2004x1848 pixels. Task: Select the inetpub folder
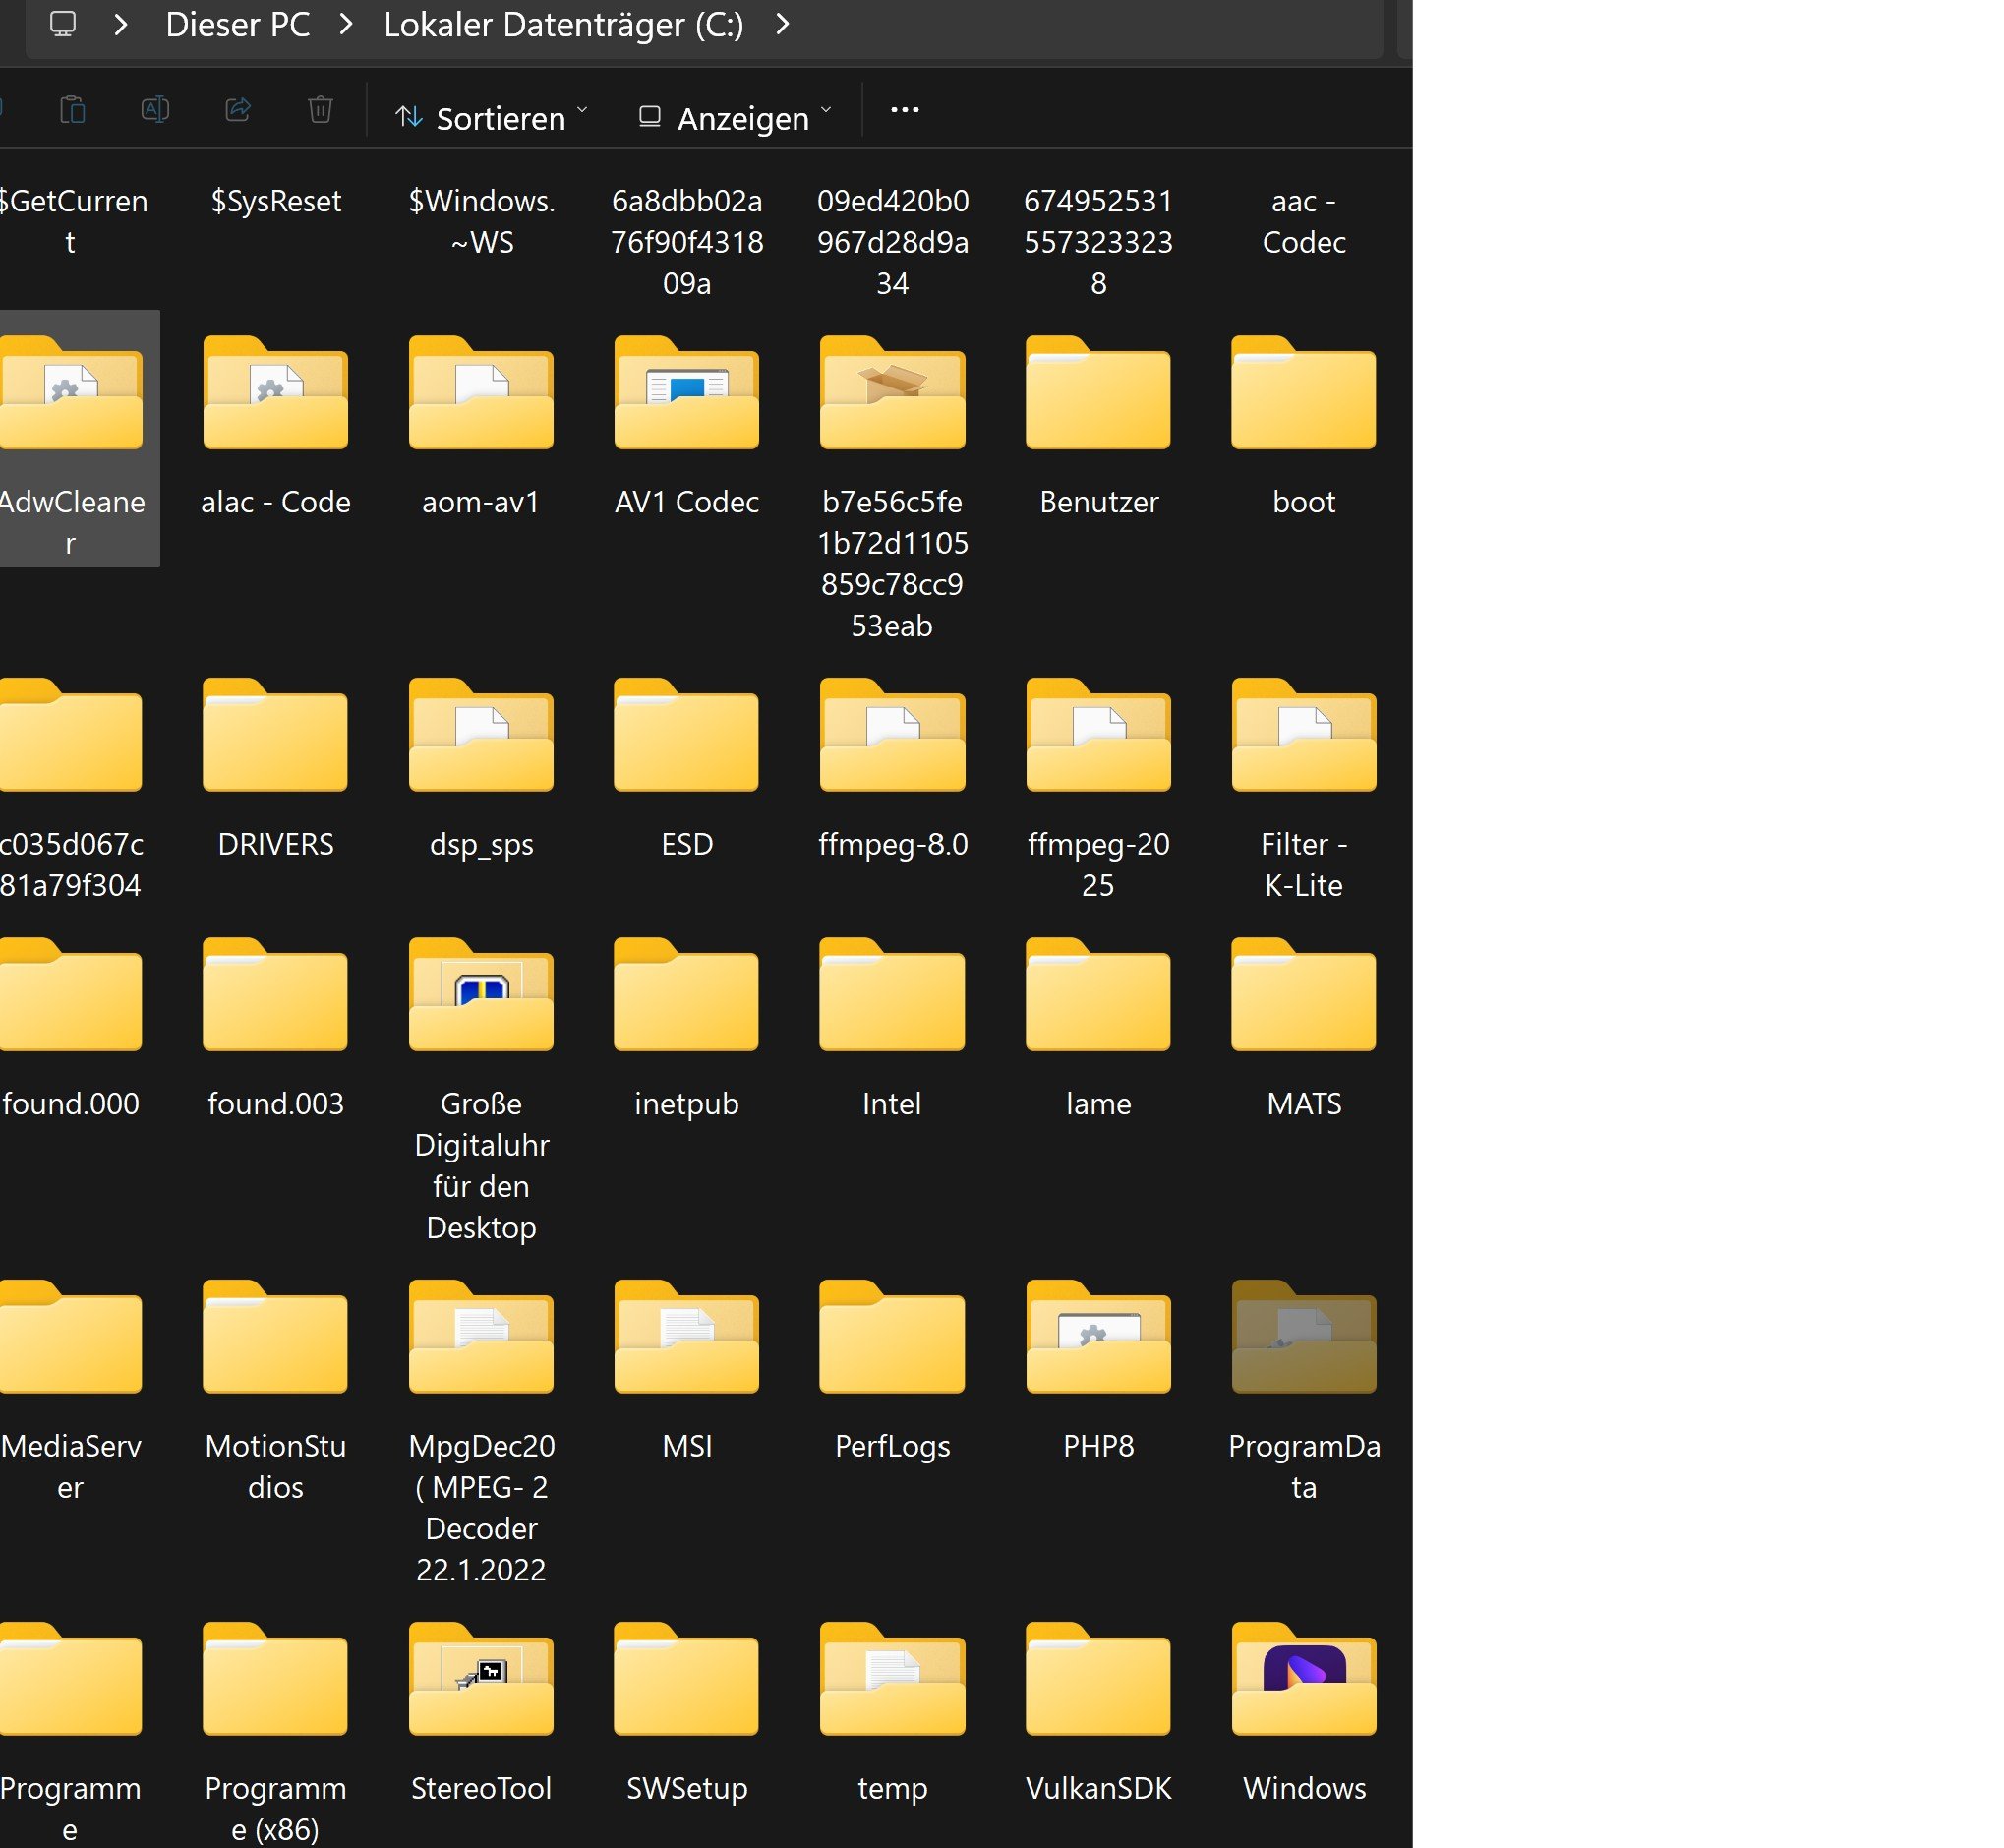click(687, 1029)
